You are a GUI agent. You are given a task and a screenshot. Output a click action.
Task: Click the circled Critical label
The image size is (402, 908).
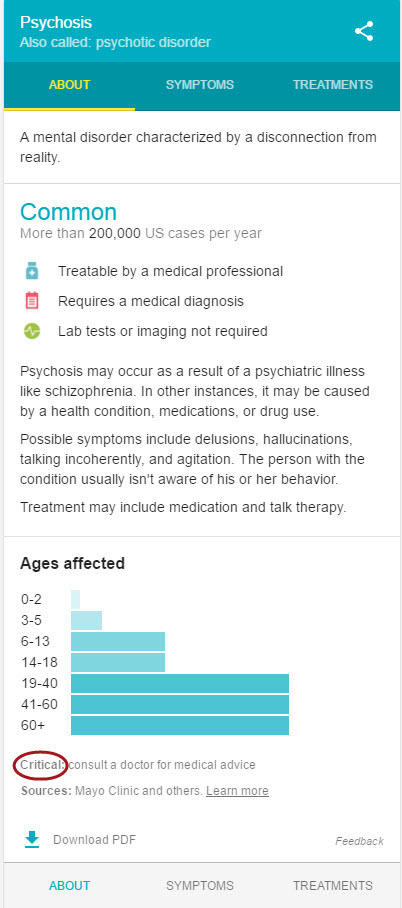point(42,765)
